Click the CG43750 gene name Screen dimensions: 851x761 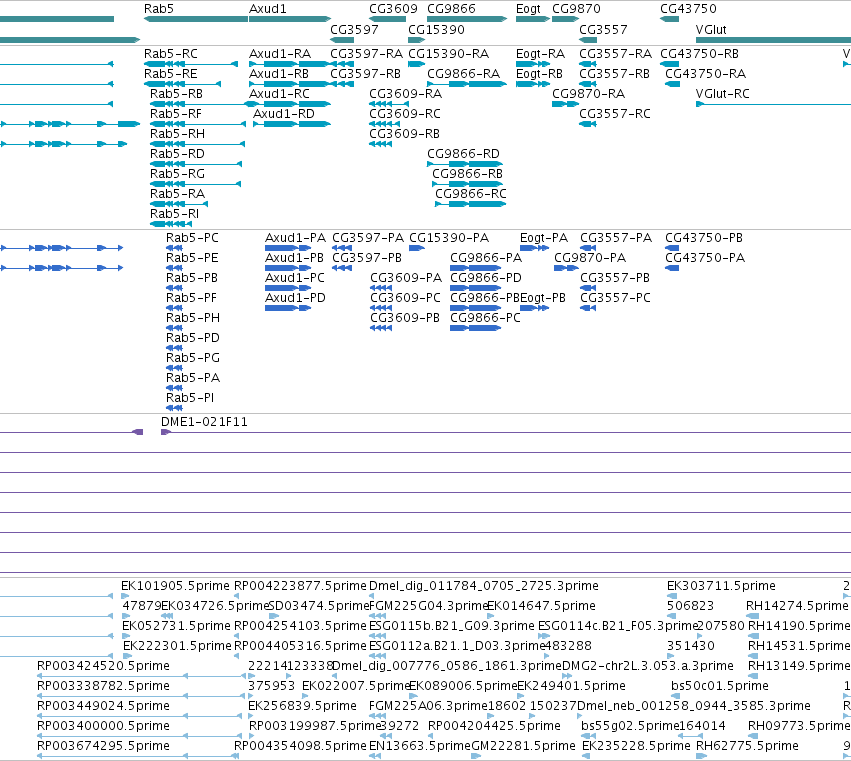(x=688, y=9)
